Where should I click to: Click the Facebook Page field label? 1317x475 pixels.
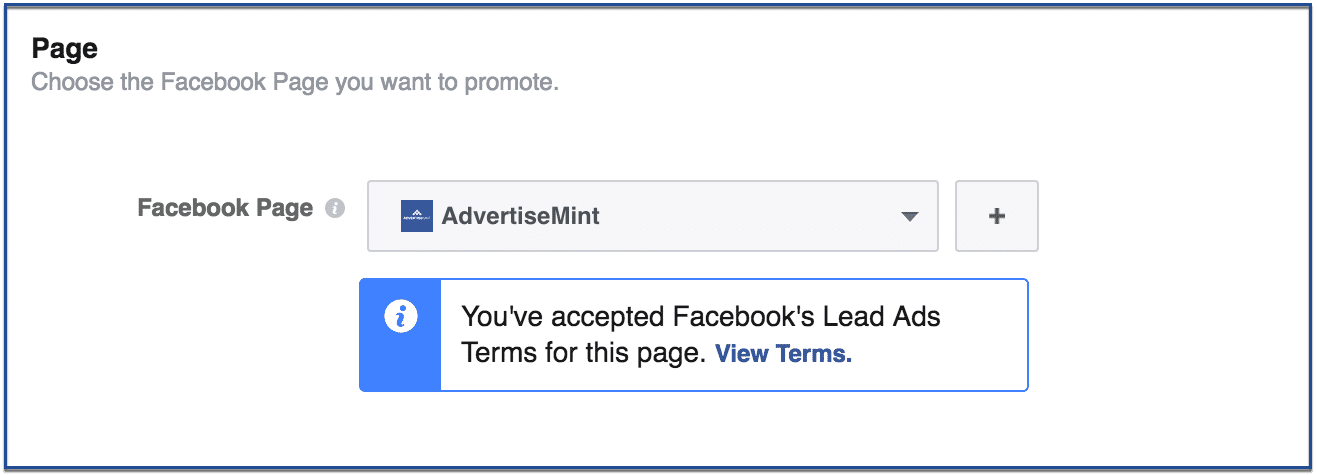[x=225, y=208]
